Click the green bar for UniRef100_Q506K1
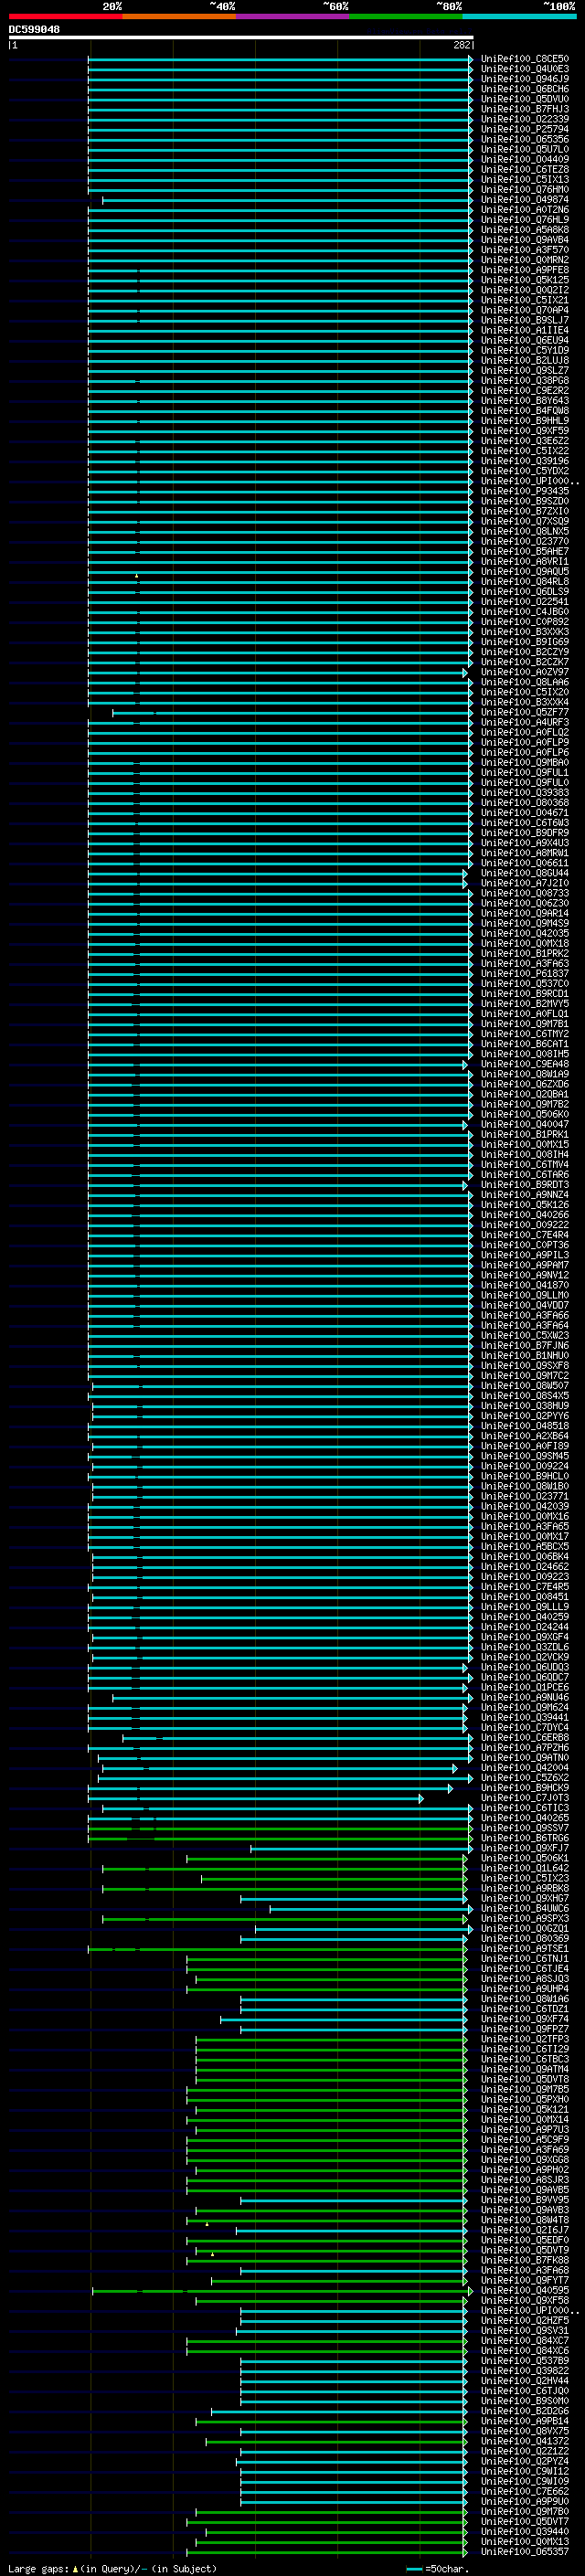Screen dimensions: 585x2576 (x=327, y=1858)
